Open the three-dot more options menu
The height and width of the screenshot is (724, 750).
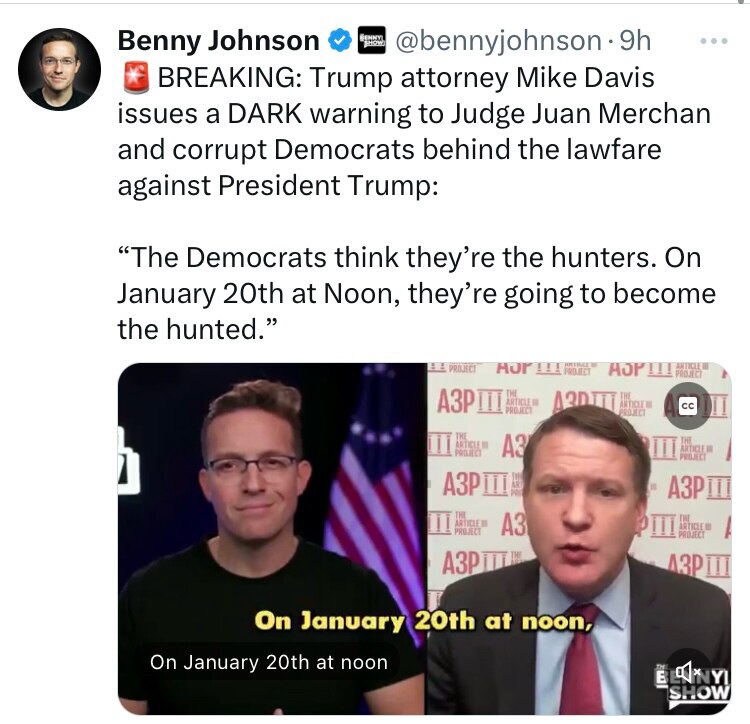tap(714, 41)
